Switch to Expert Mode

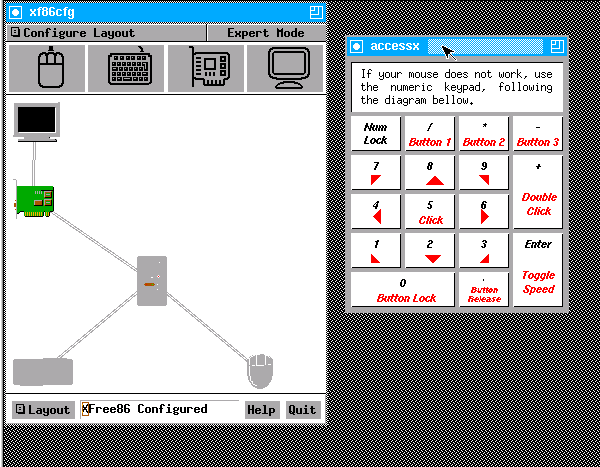coord(266,33)
